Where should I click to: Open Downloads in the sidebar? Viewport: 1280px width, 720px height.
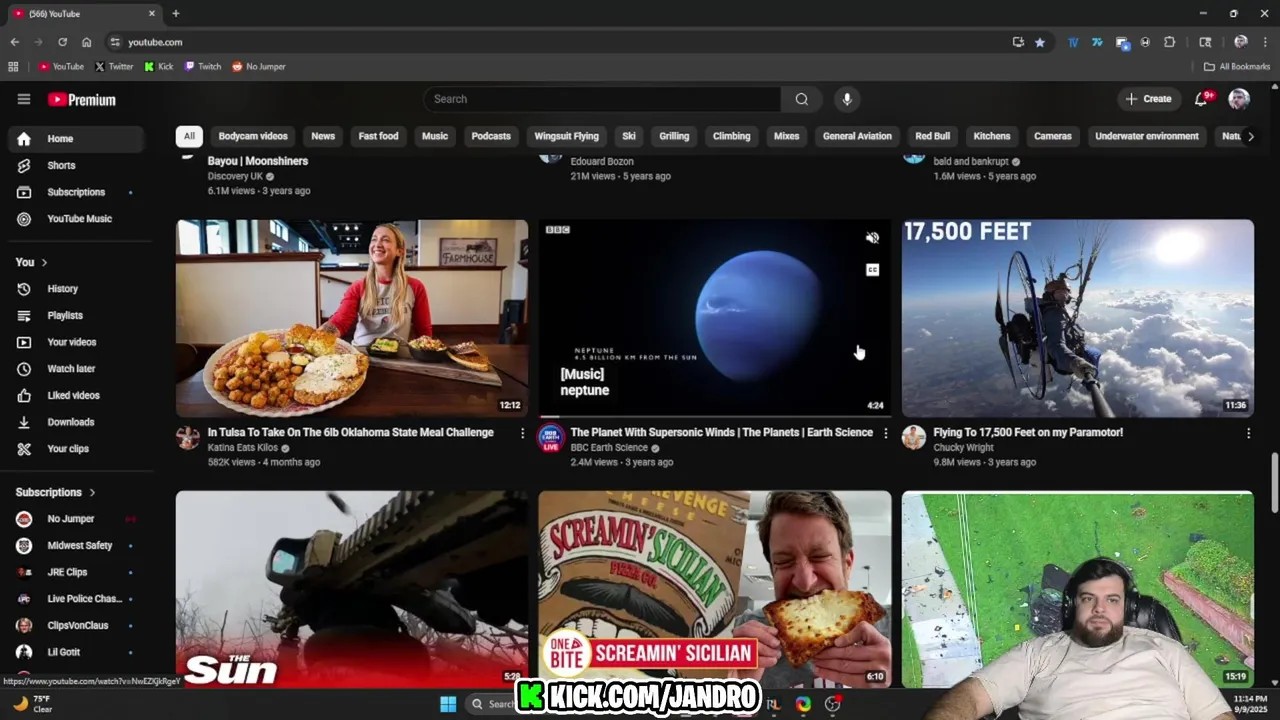click(76, 422)
